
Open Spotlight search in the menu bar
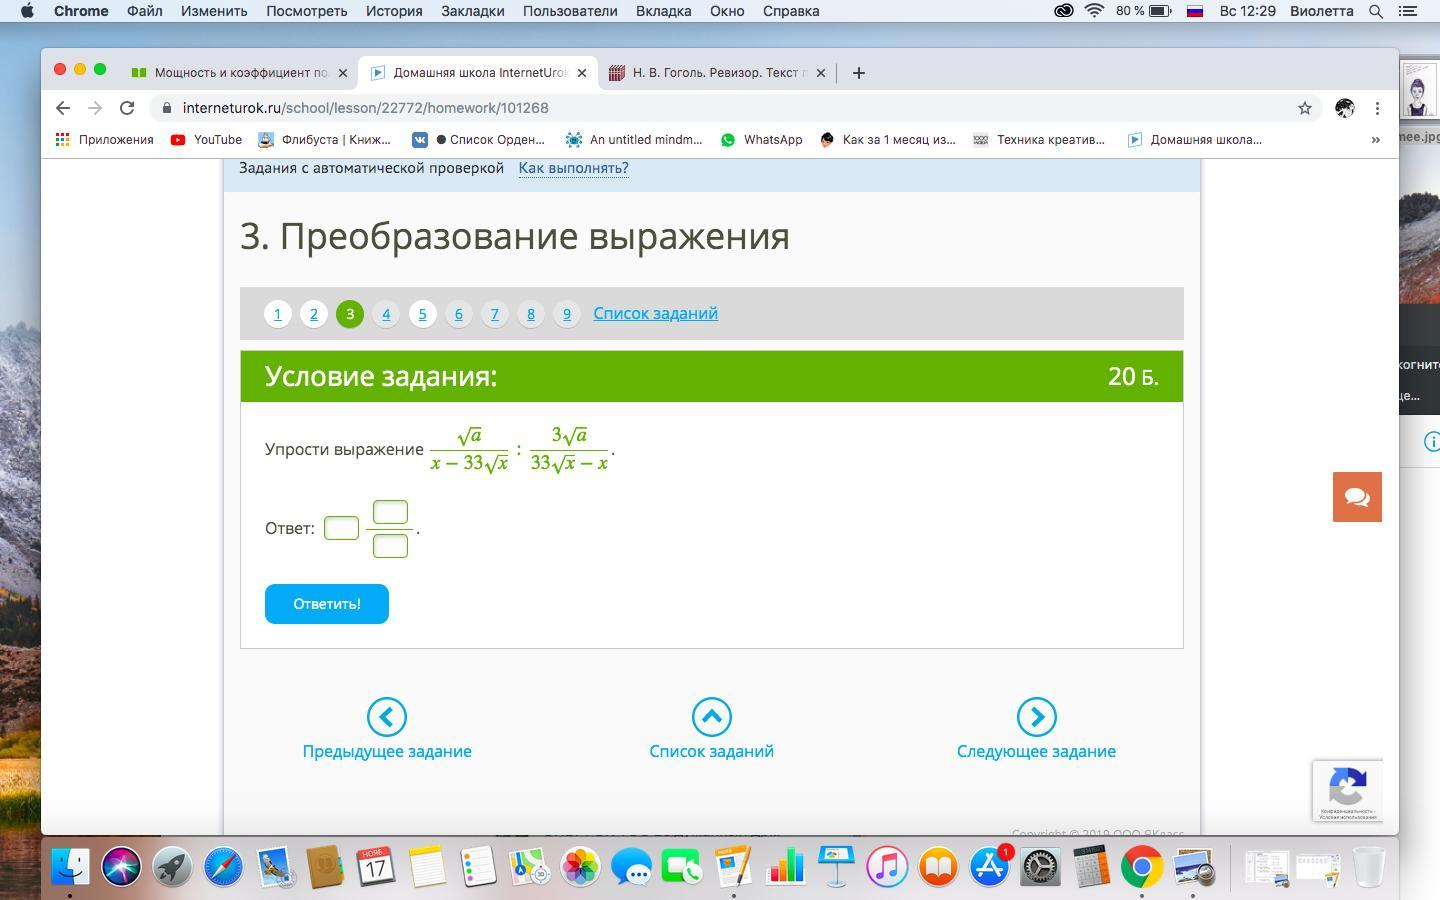(1376, 11)
